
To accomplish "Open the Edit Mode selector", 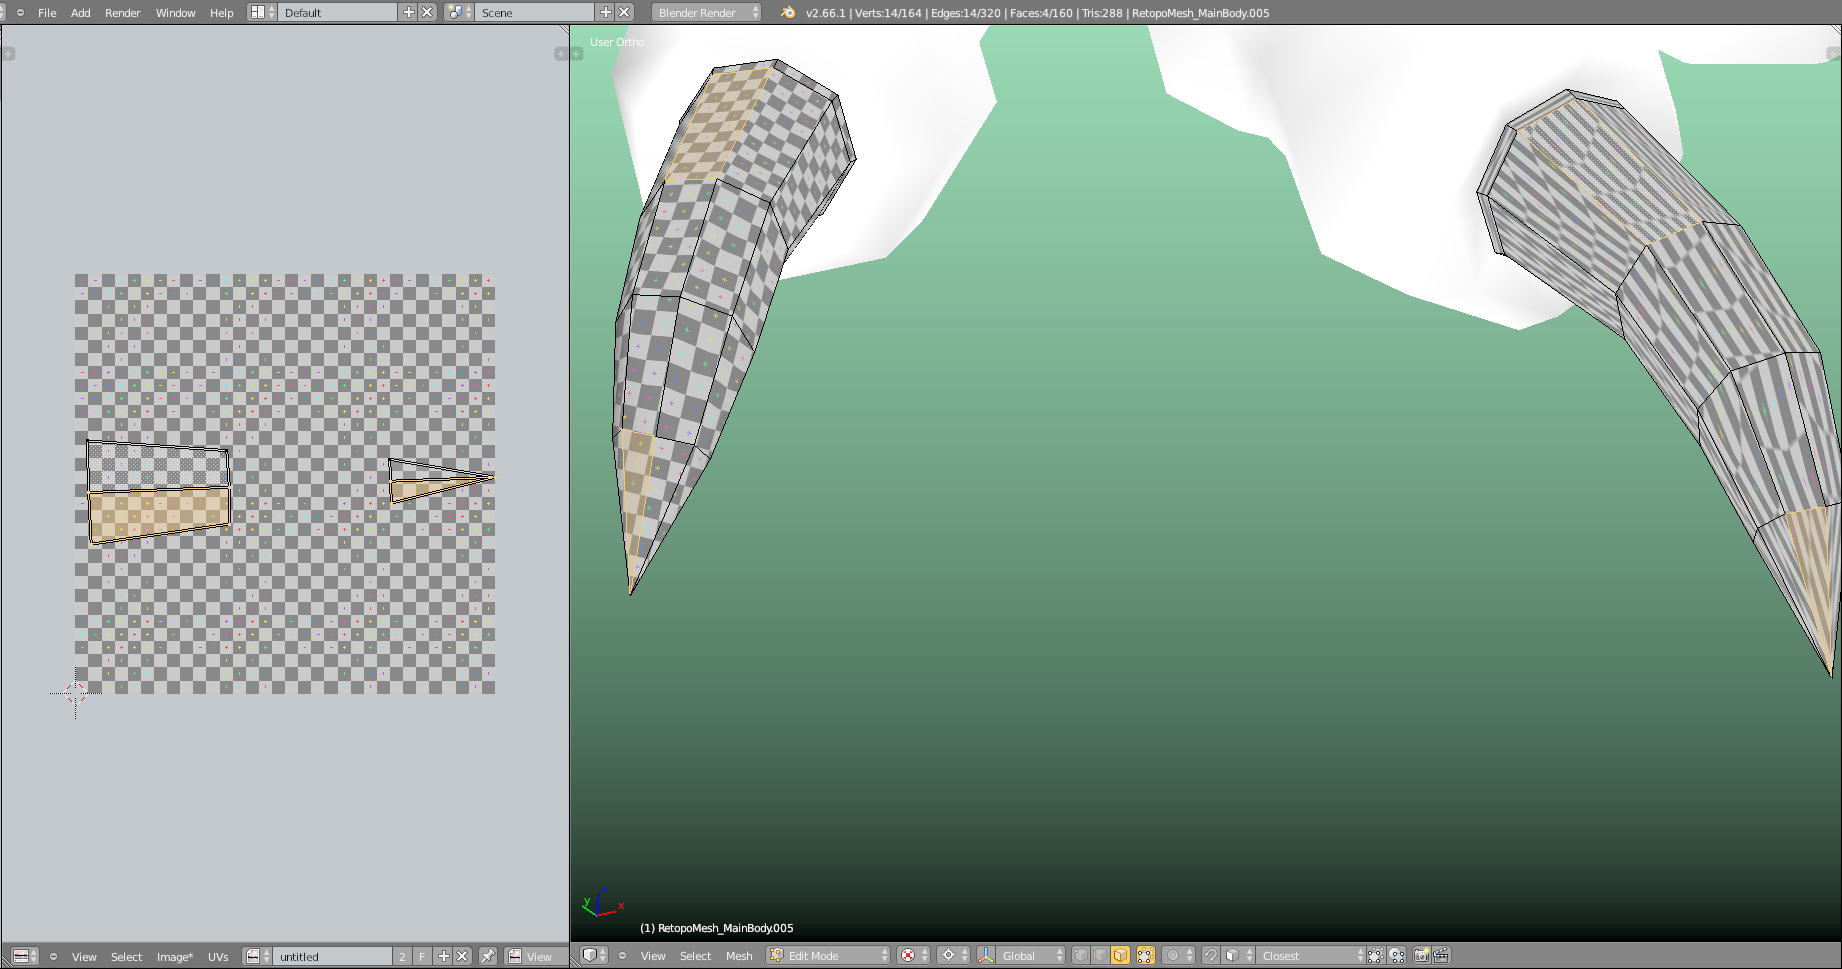I will (x=828, y=955).
